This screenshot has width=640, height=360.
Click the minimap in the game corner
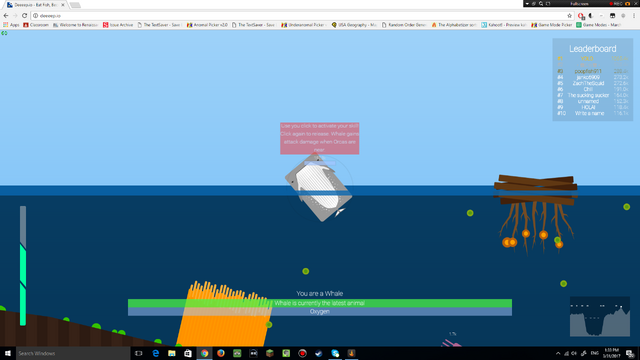click(600, 317)
